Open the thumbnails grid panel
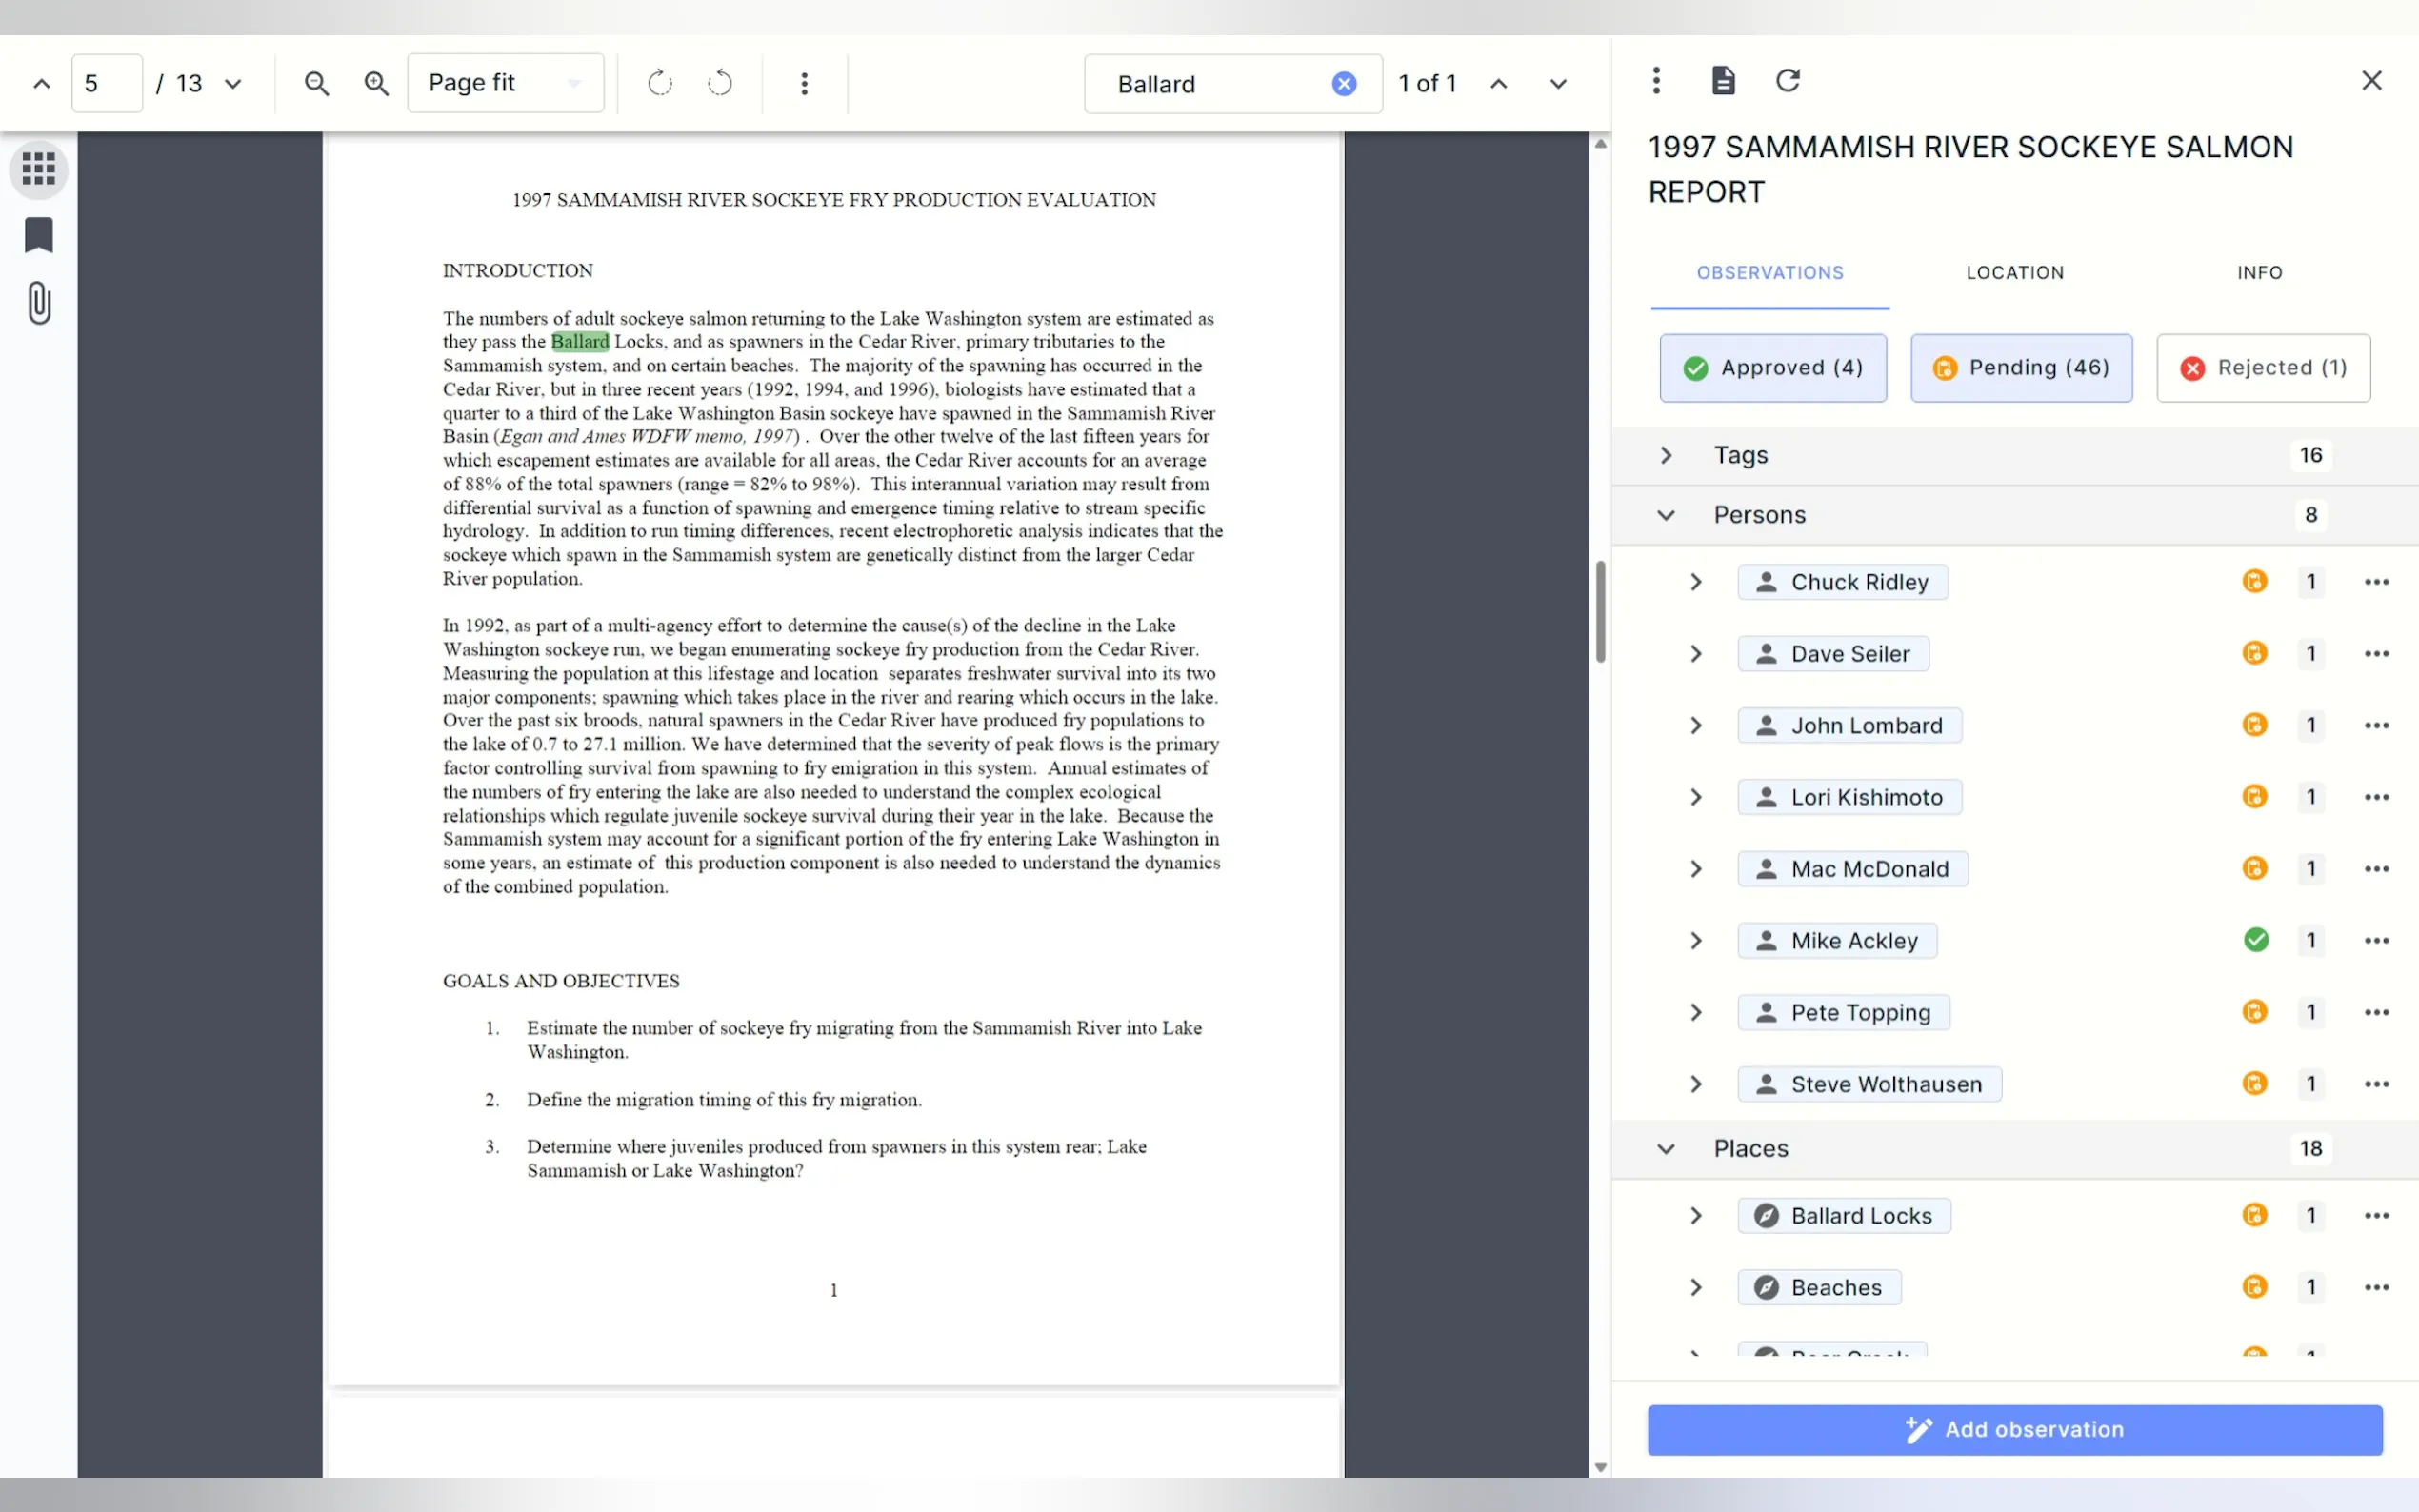This screenshot has height=1512, width=2419. 38,168
